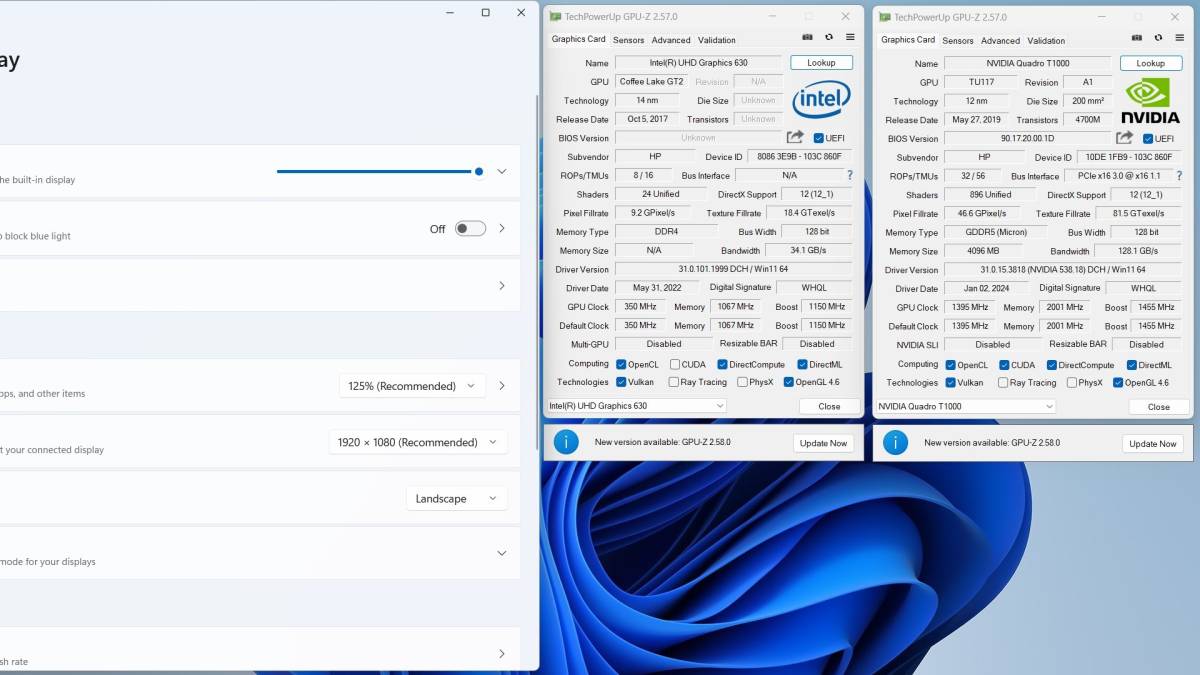The image size is (1200, 675).
Task: Switch to Sensors tab in NVIDIA GPU-Z window
Action: pyautogui.click(x=957, y=40)
